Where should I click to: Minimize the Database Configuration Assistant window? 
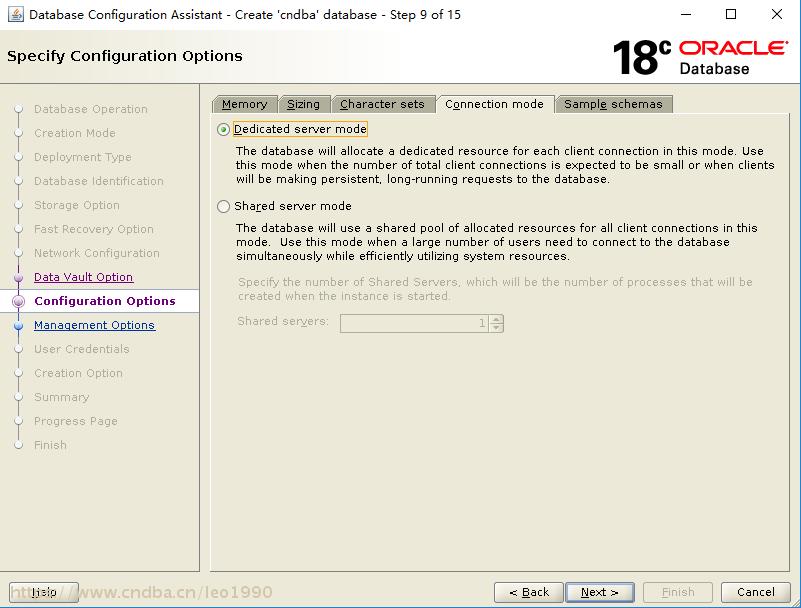686,14
